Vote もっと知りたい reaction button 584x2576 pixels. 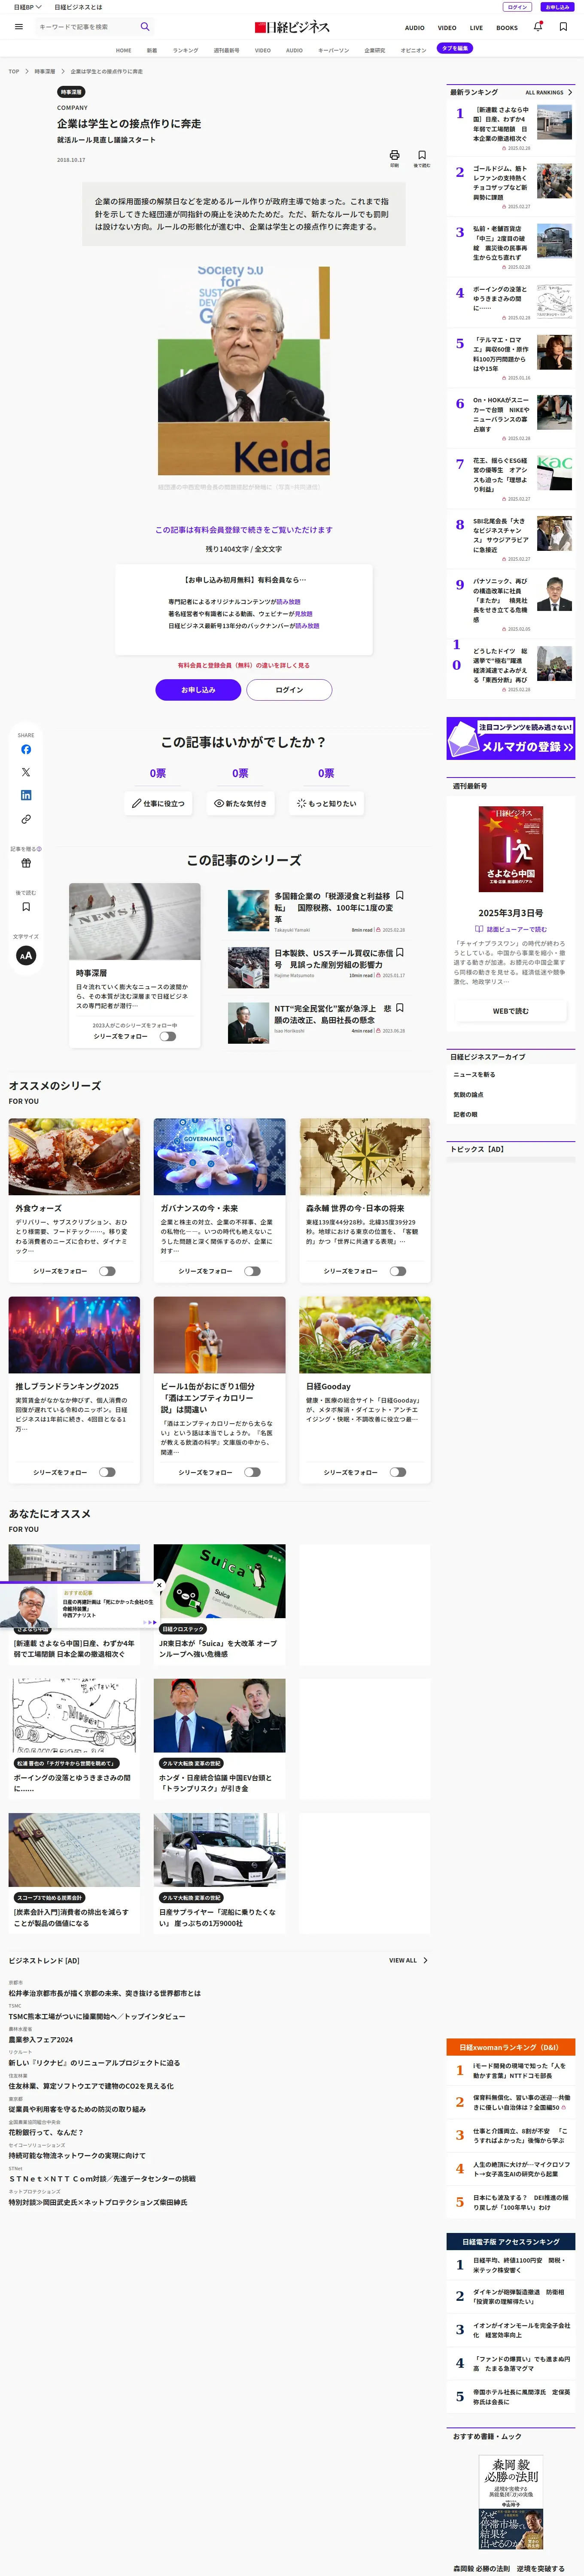(326, 803)
